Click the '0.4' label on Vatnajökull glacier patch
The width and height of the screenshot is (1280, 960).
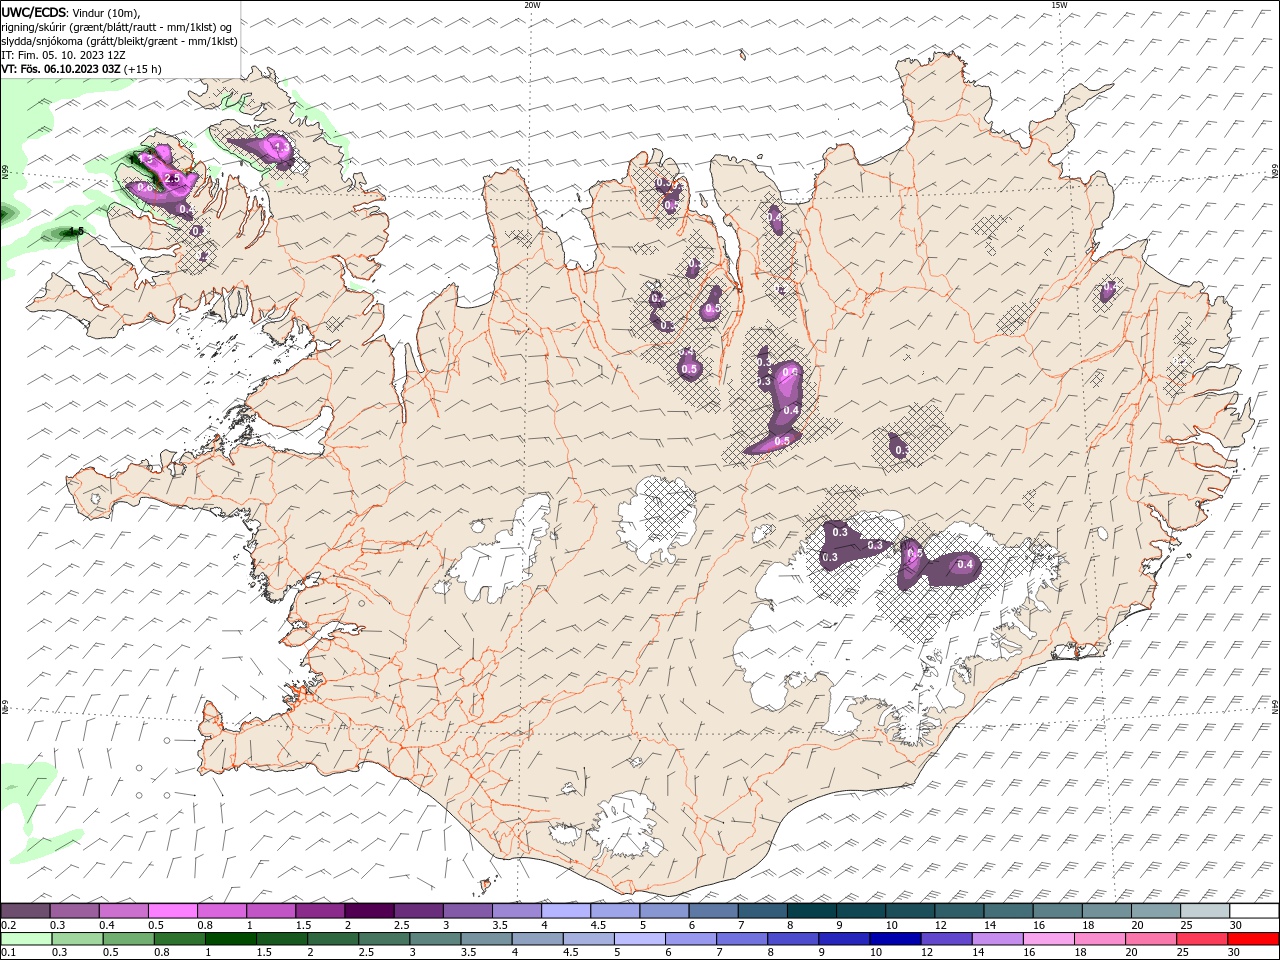pyautogui.click(x=965, y=564)
